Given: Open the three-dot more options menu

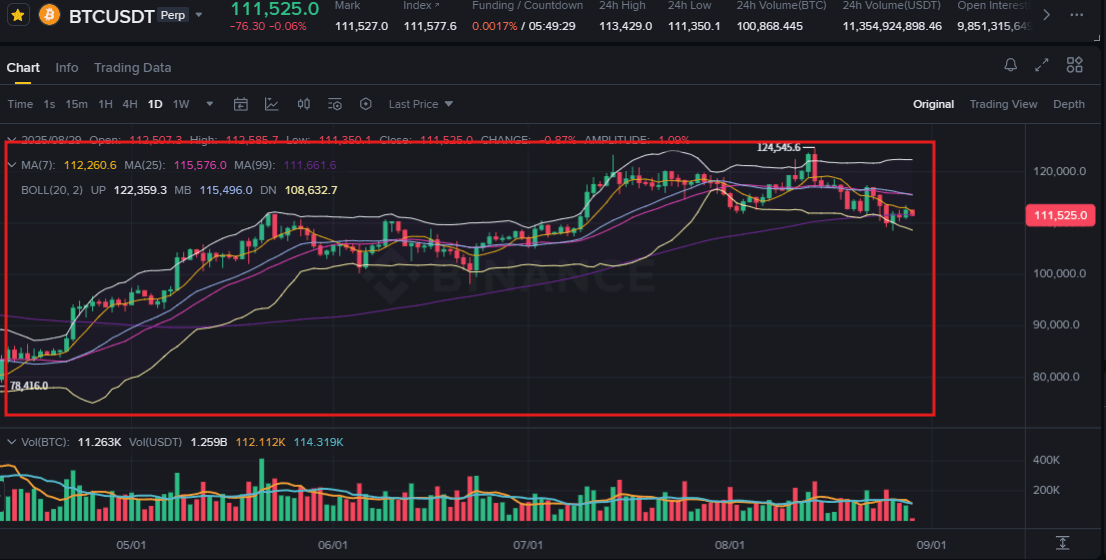Looking at the screenshot, I should [1076, 15].
